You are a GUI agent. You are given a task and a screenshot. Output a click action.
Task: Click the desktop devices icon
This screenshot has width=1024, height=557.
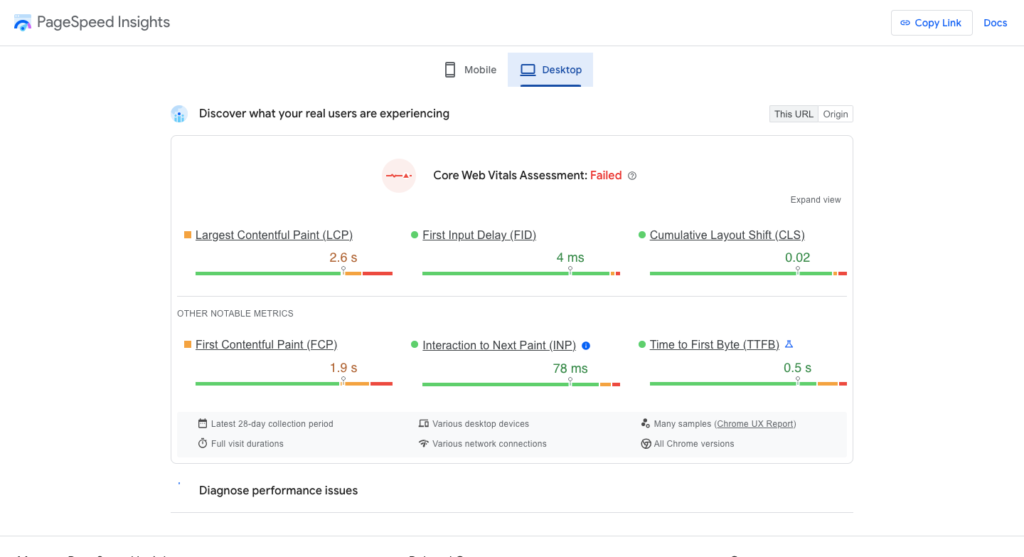pyautogui.click(x=424, y=423)
